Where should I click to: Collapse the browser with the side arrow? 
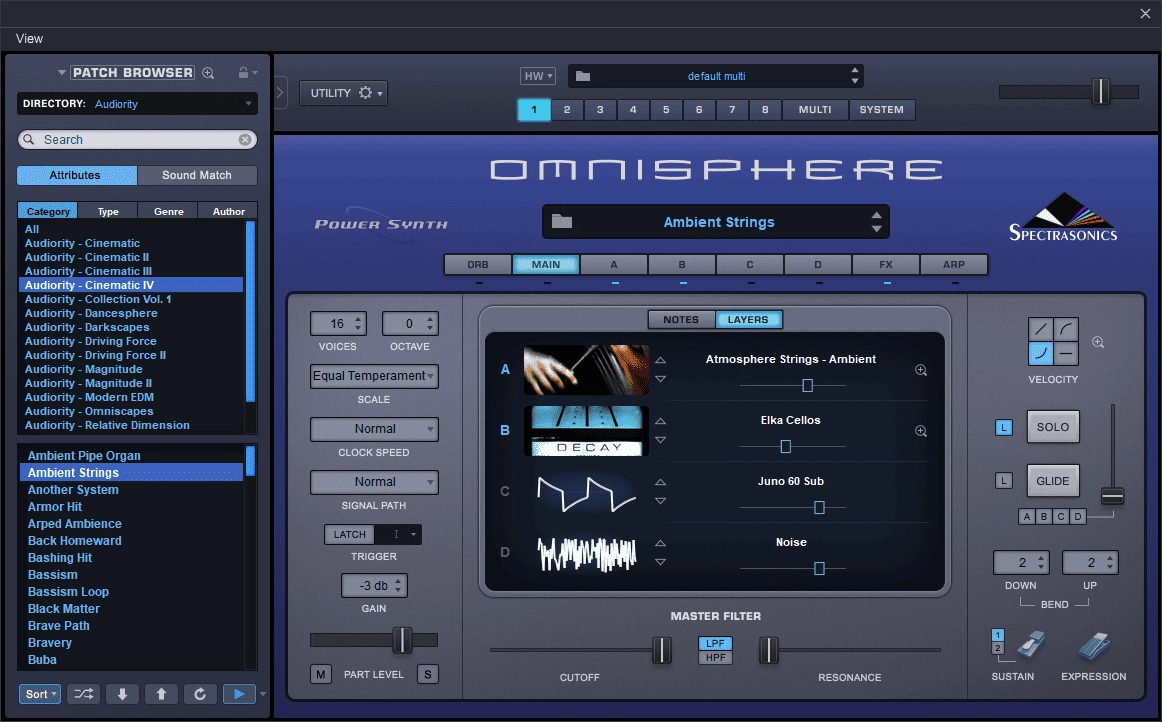pos(280,93)
